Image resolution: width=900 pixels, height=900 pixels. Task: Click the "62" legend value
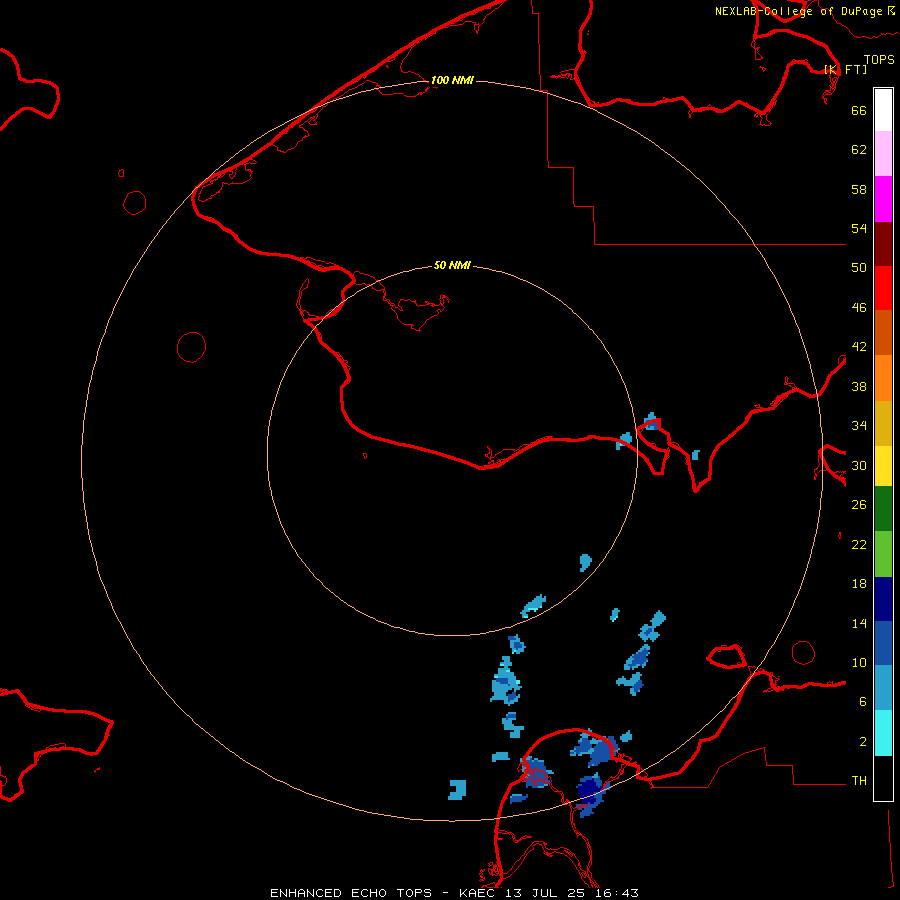(859, 150)
